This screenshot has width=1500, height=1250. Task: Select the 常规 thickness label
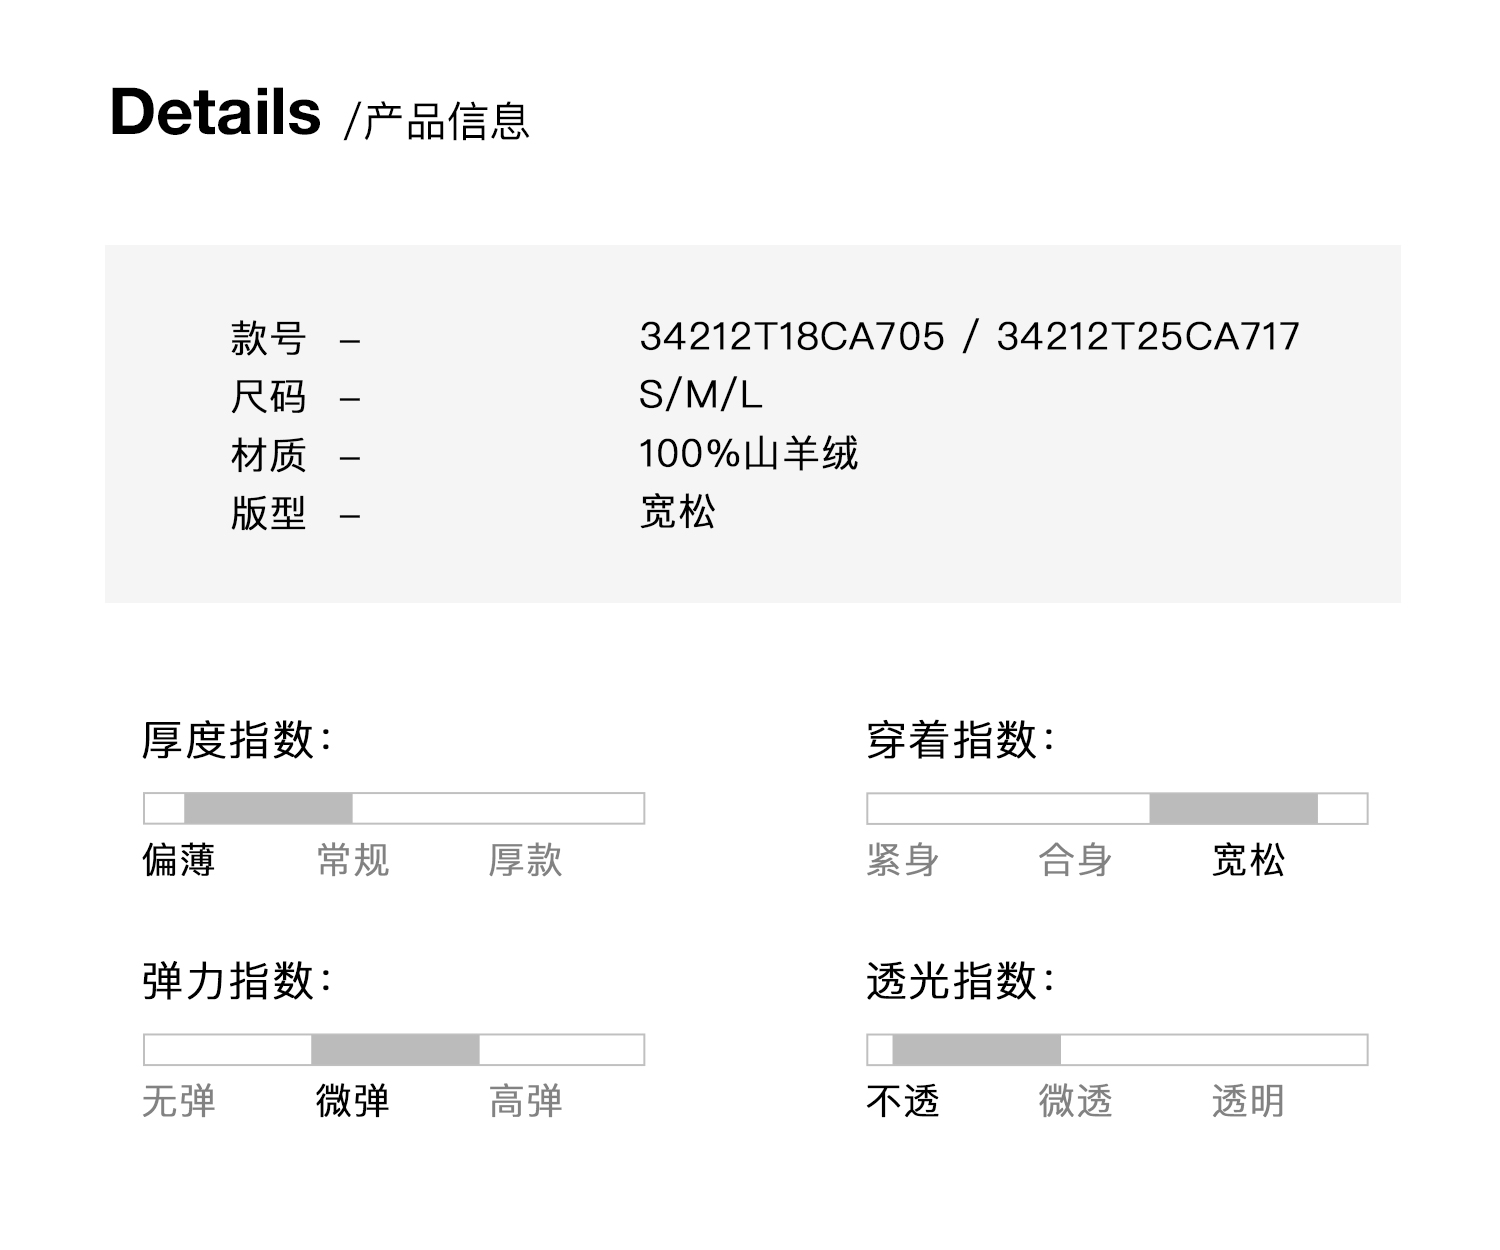[352, 860]
